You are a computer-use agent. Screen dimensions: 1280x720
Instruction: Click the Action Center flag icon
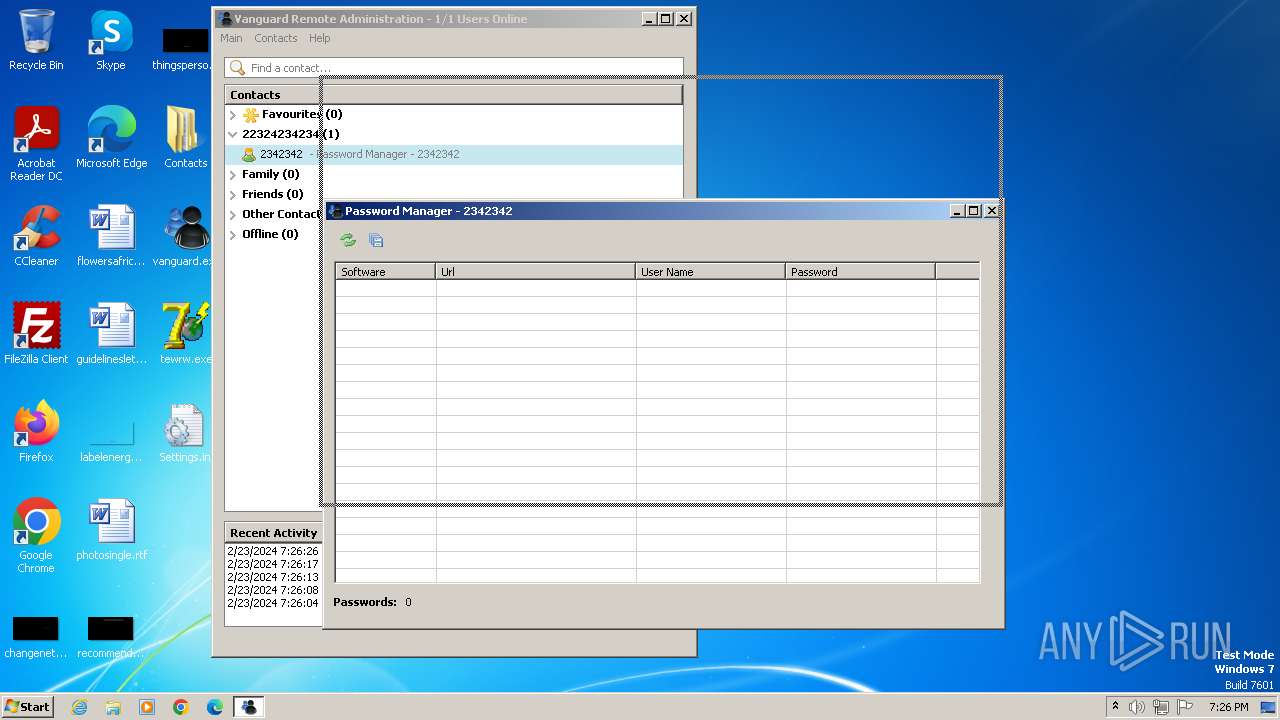pyautogui.click(x=1185, y=707)
